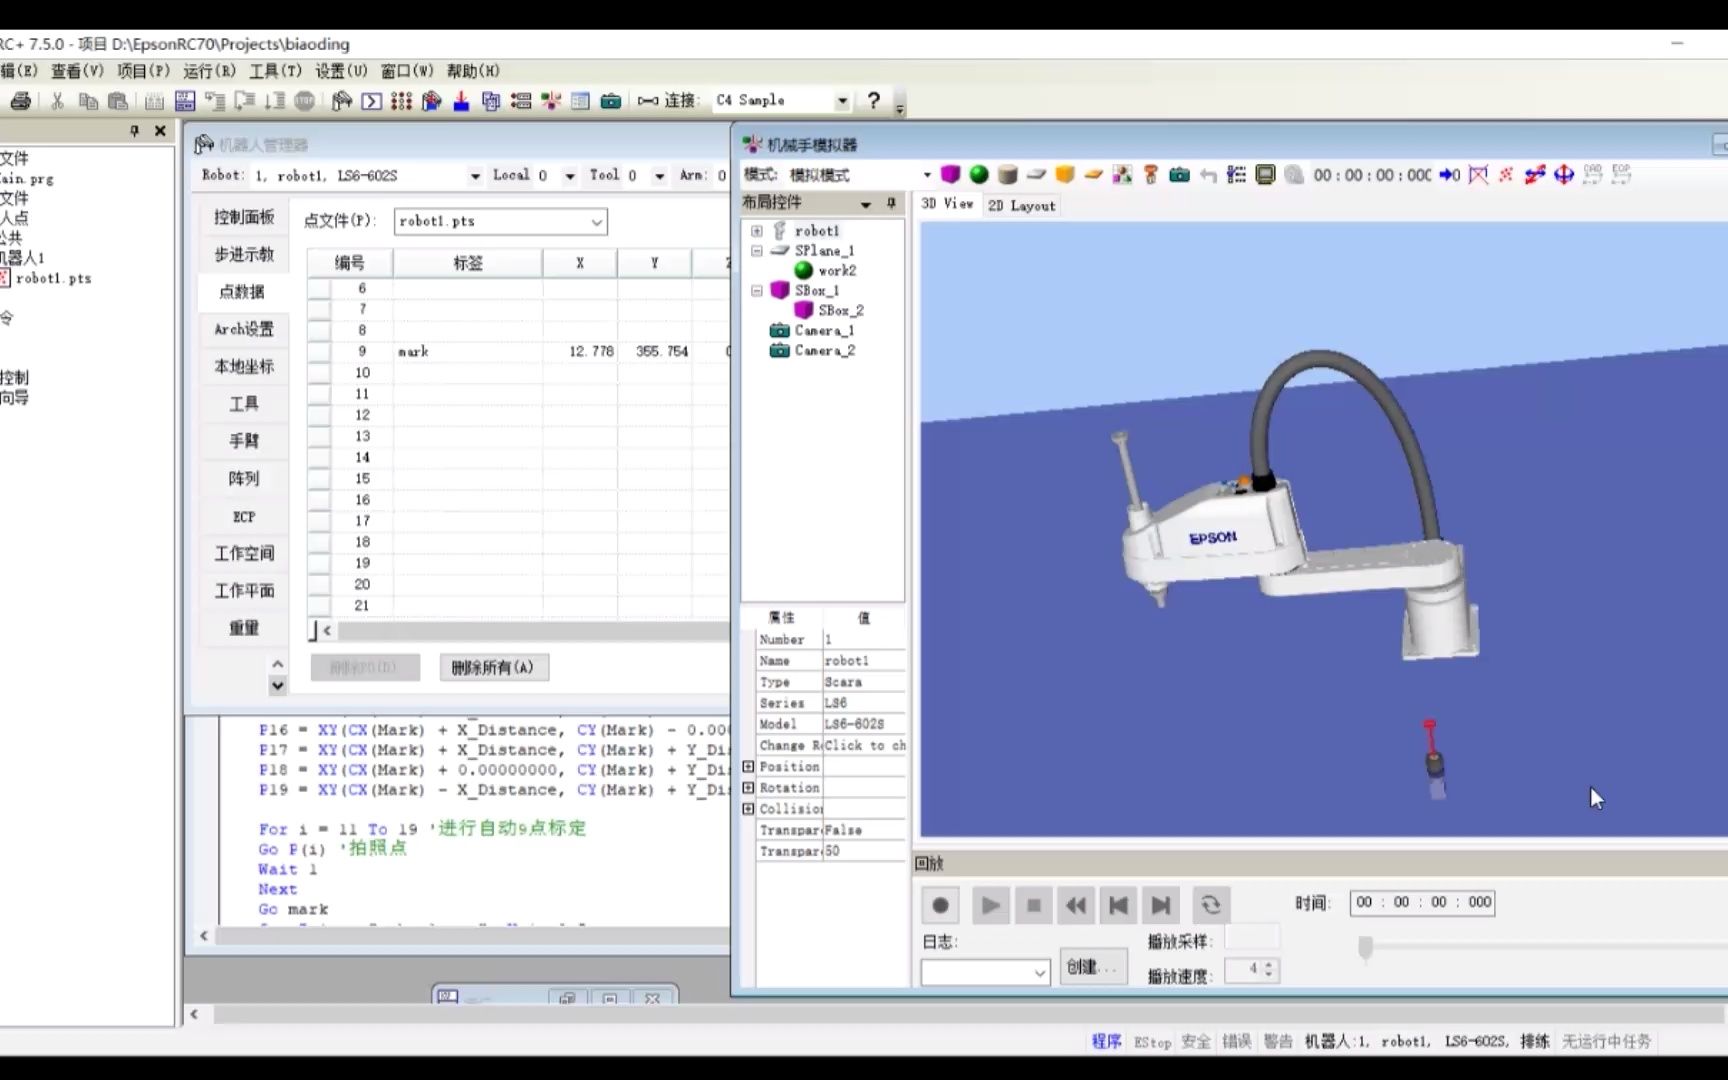Click the play button in playback
The image size is (1728, 1080).
(990, 906)
